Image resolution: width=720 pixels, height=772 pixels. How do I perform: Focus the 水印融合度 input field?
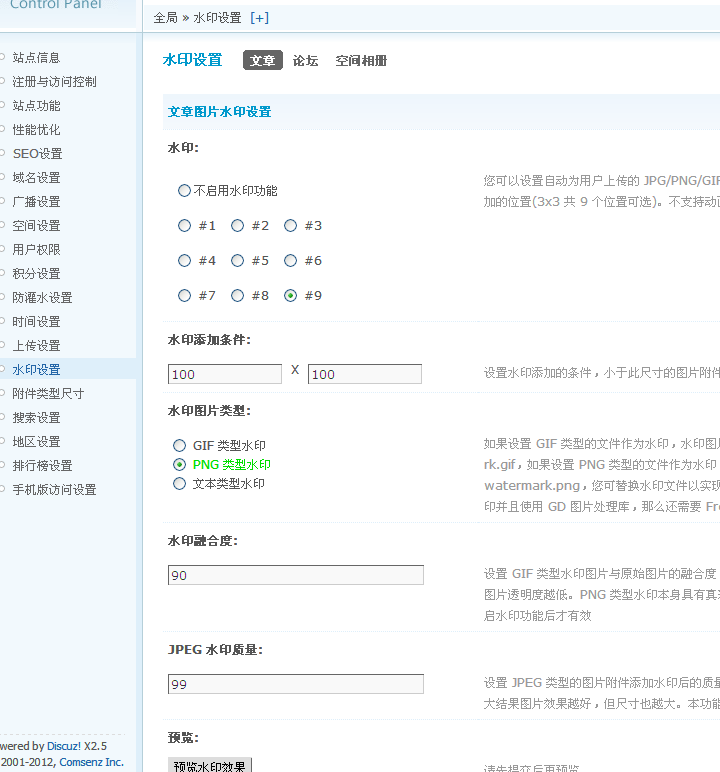295,575
